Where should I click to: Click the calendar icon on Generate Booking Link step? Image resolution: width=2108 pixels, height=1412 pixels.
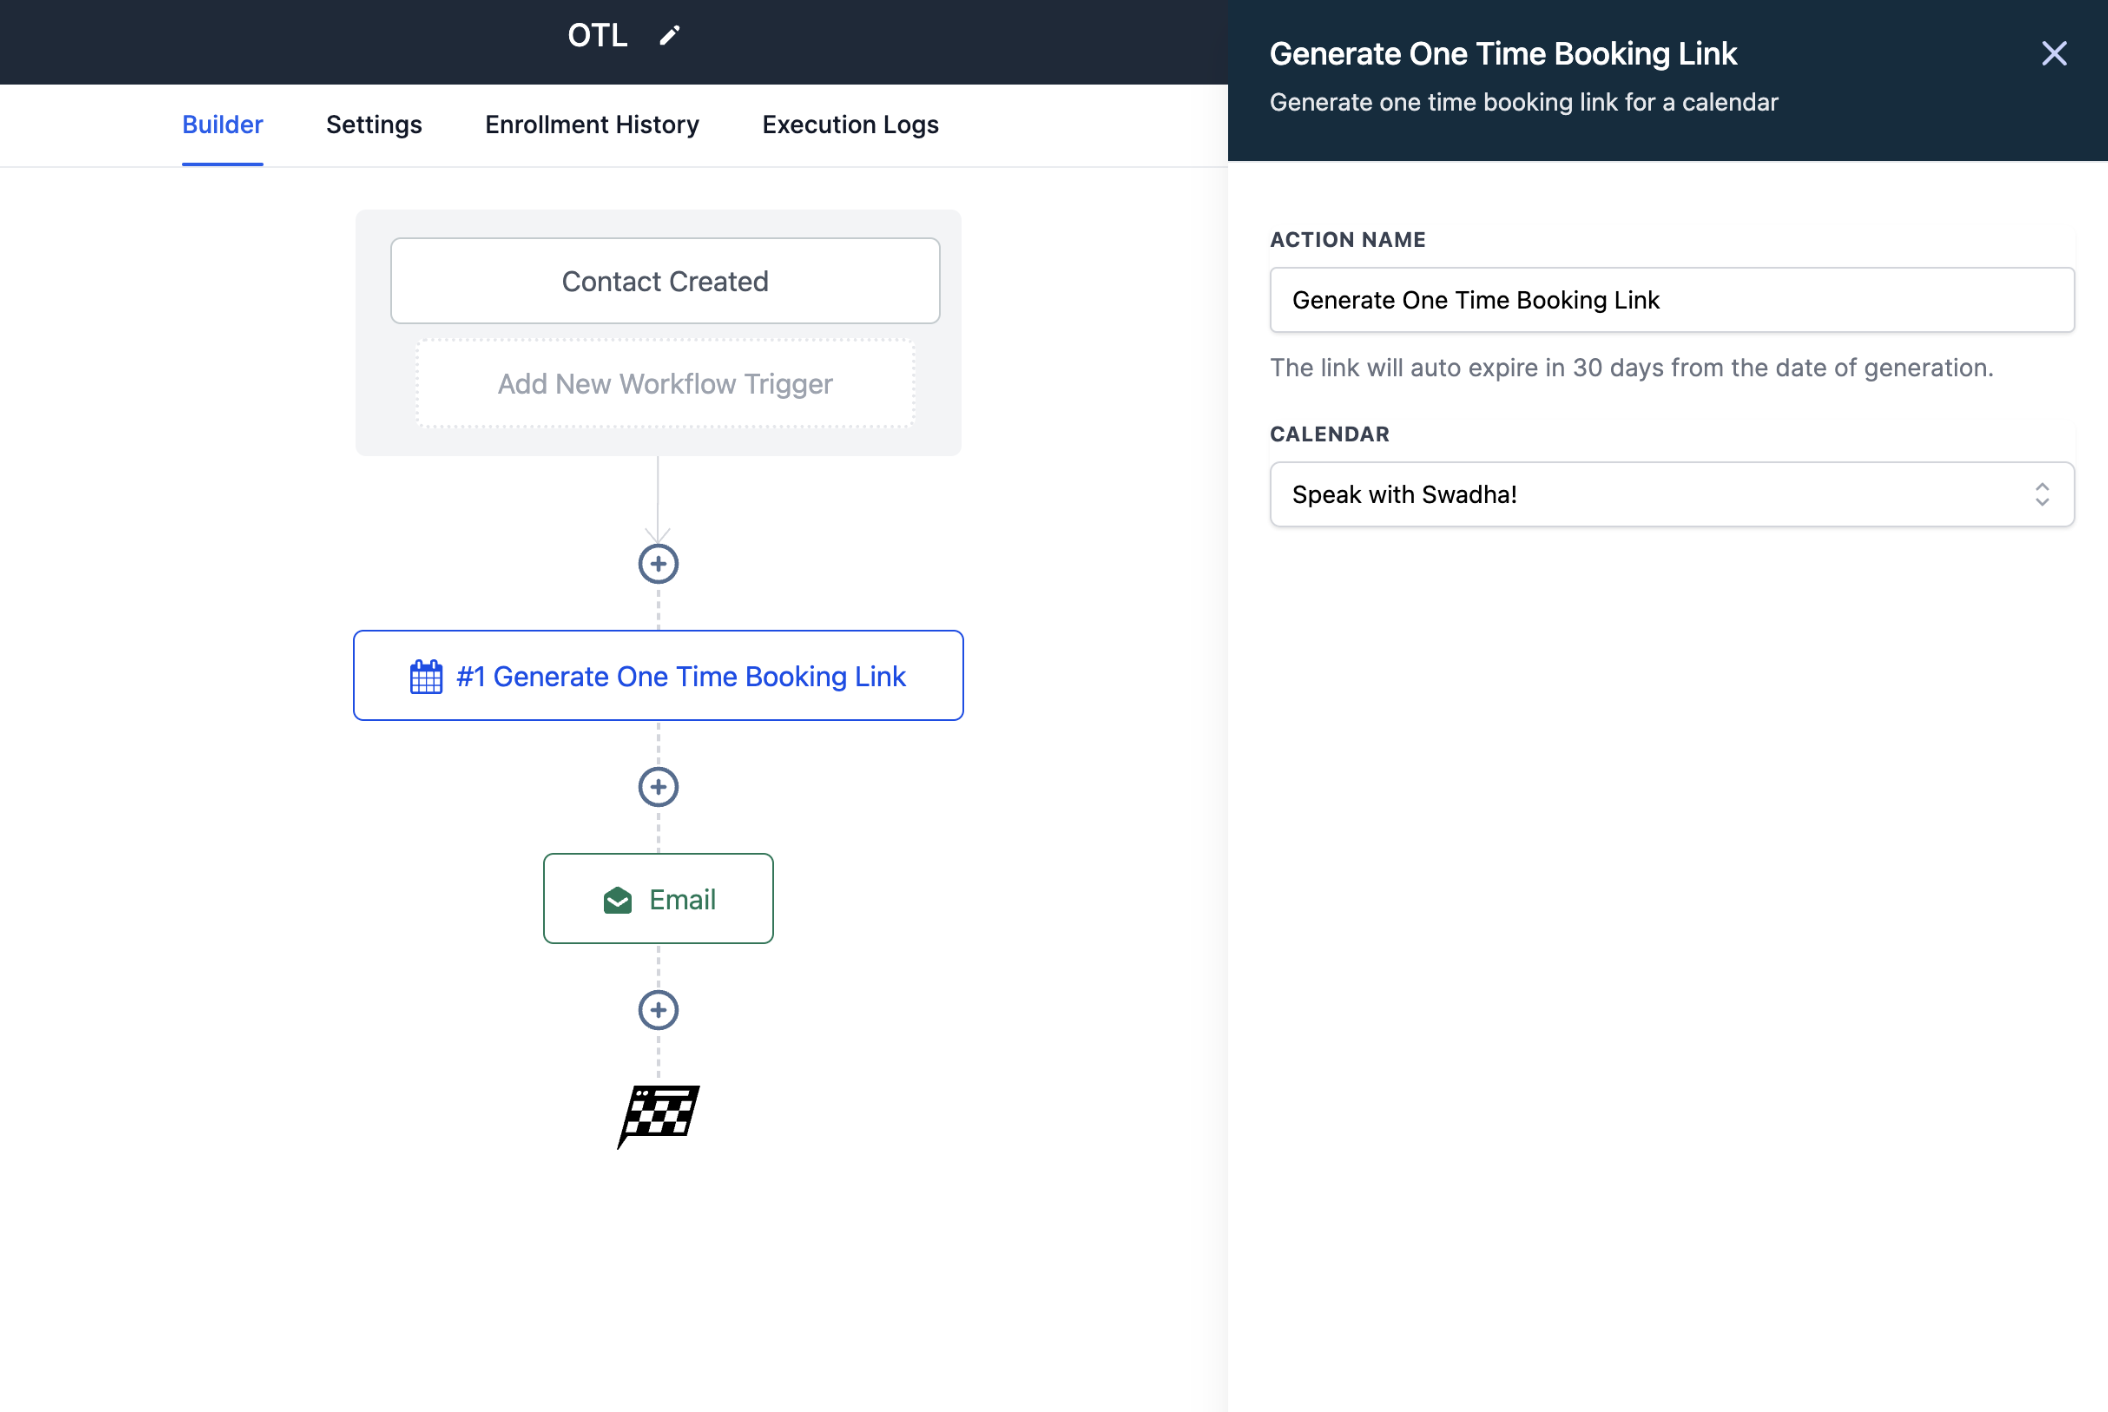coord(425,676)
